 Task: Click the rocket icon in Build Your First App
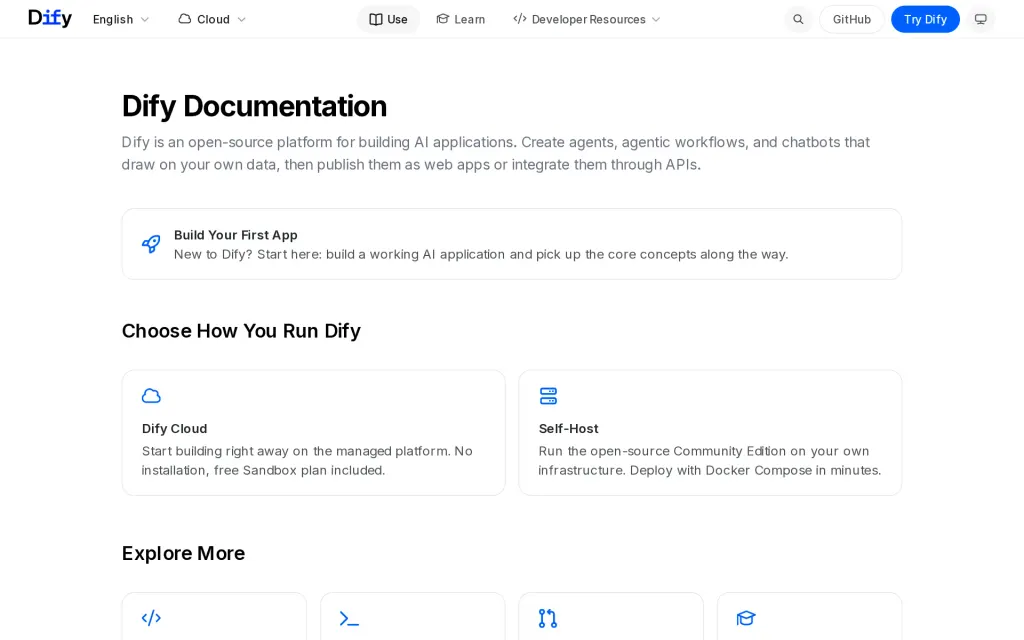[x=151, y=244]
